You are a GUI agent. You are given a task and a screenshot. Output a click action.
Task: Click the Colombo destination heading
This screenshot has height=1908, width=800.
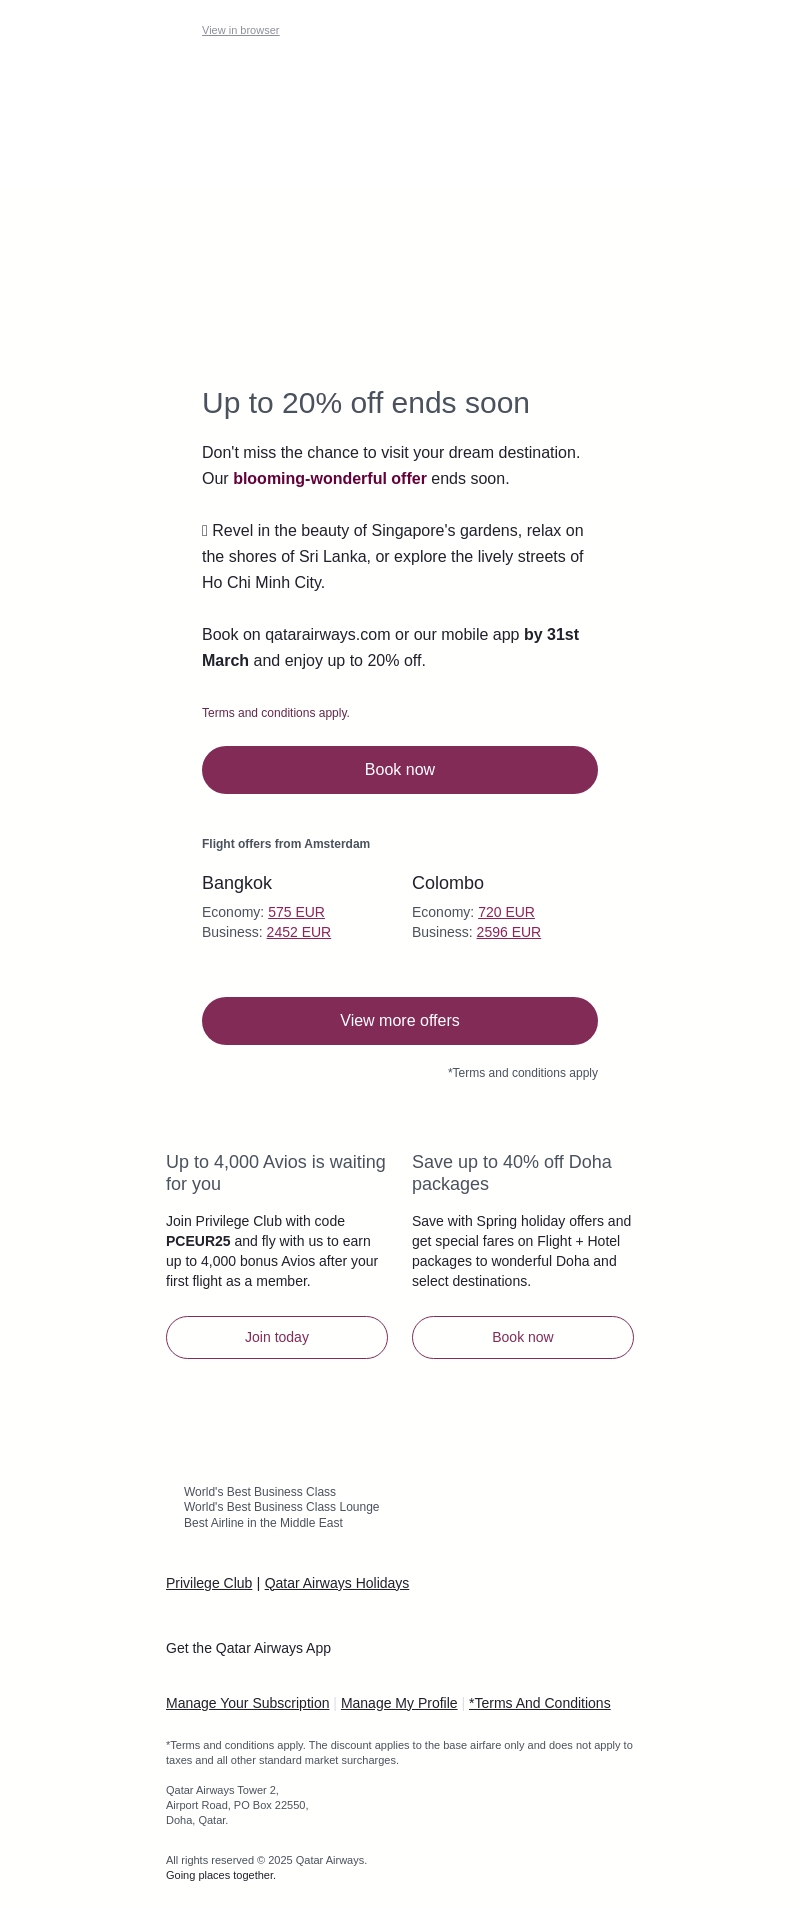pyautogui.click(x=448, y=883)
